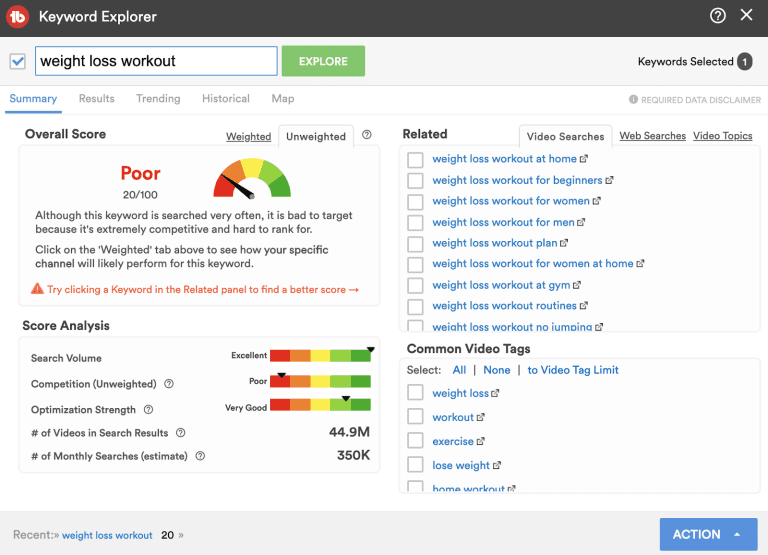Image resolution: width=768 pixels, height=555 pixels.
Task: Click help icon beside Unweighted tab
Action: [x=366, y=135]
